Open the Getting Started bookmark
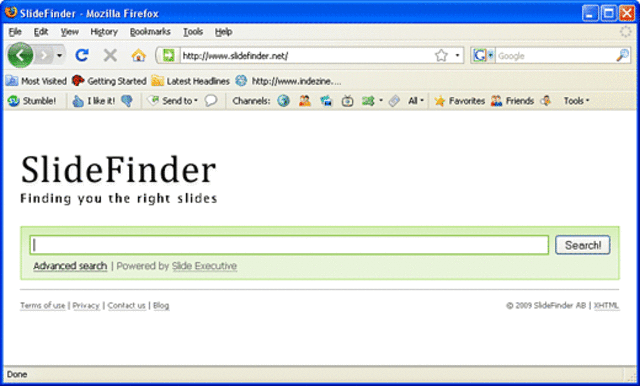This screenshot has height=386, width=640. click(109, 81)
